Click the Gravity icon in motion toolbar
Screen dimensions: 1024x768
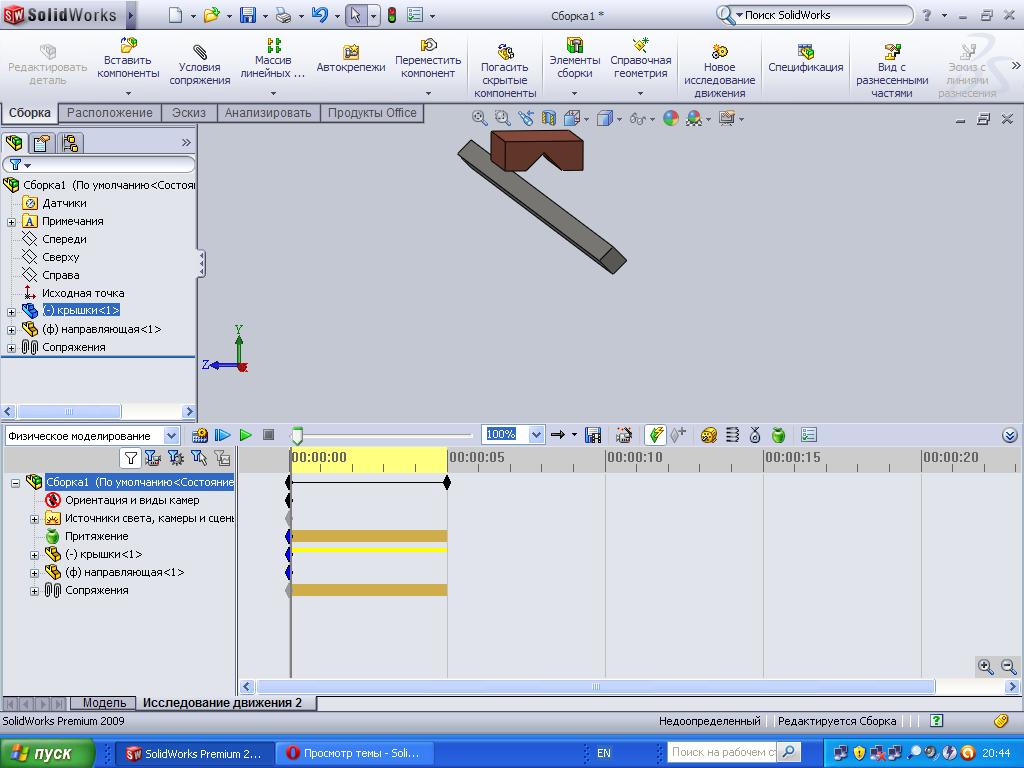click(x=778, y=435)
